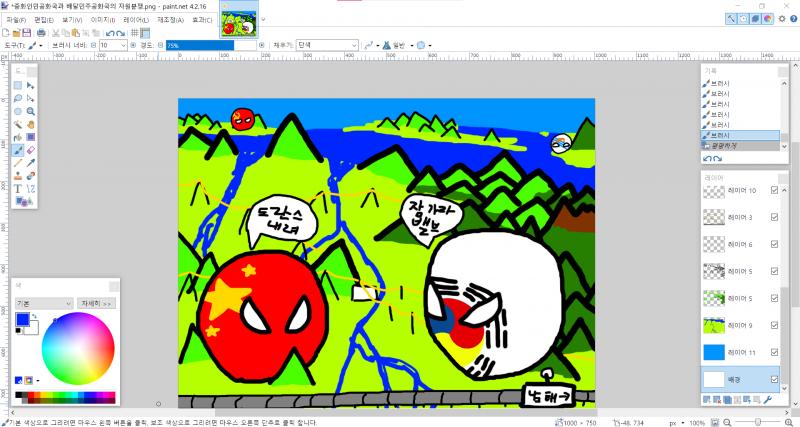Screen dimensions: 800x427
Task: Select the Pencil tool
Action: (18, 163)
